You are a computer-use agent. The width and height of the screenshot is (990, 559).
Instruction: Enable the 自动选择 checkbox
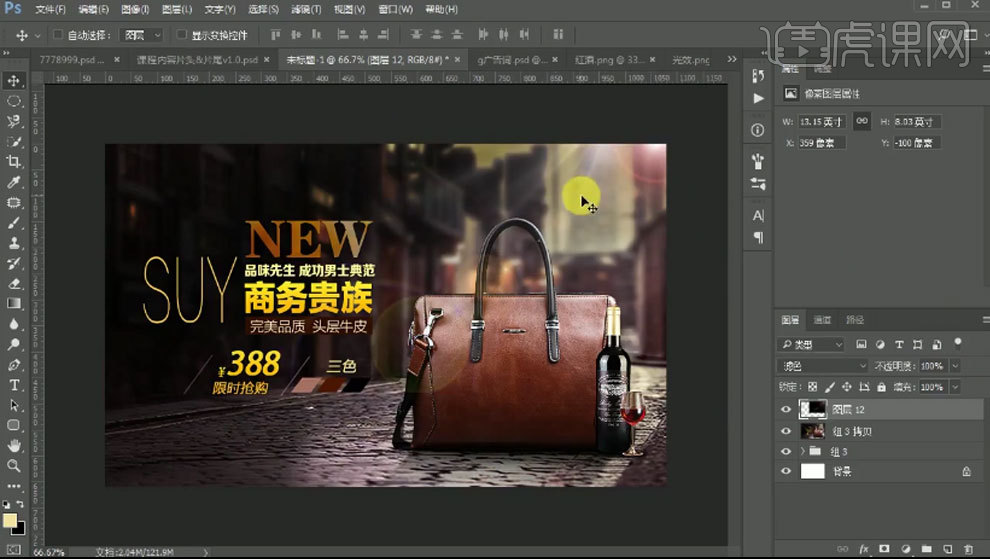[58, 35]
